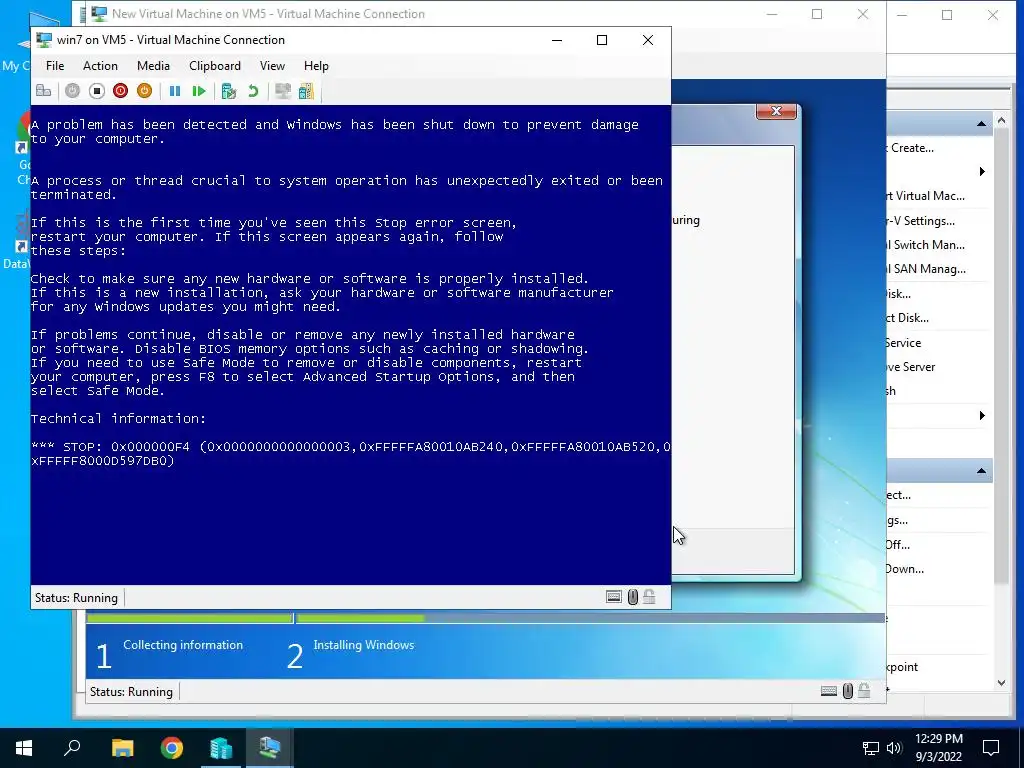The image size is (1024, 768).
Task: Choose Import Virtual Machine action in Actions pane
Action: point(925,196)
